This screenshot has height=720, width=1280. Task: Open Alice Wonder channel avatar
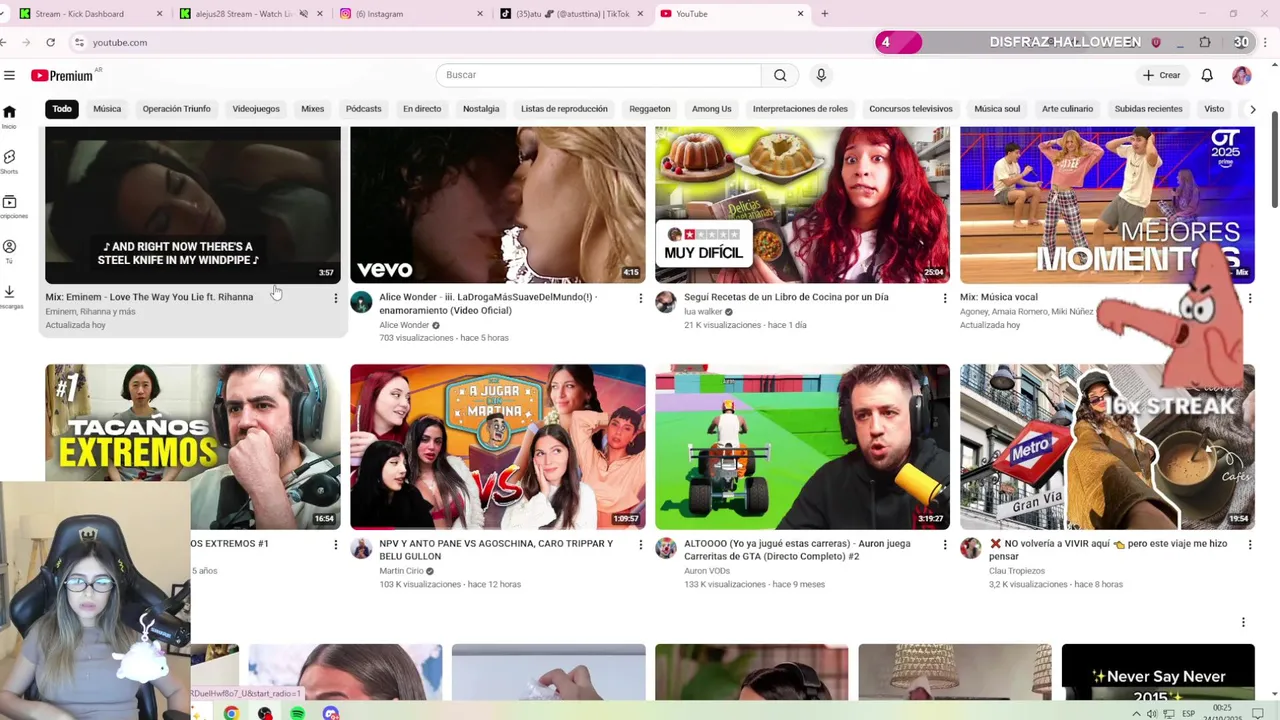click(361, 302)
